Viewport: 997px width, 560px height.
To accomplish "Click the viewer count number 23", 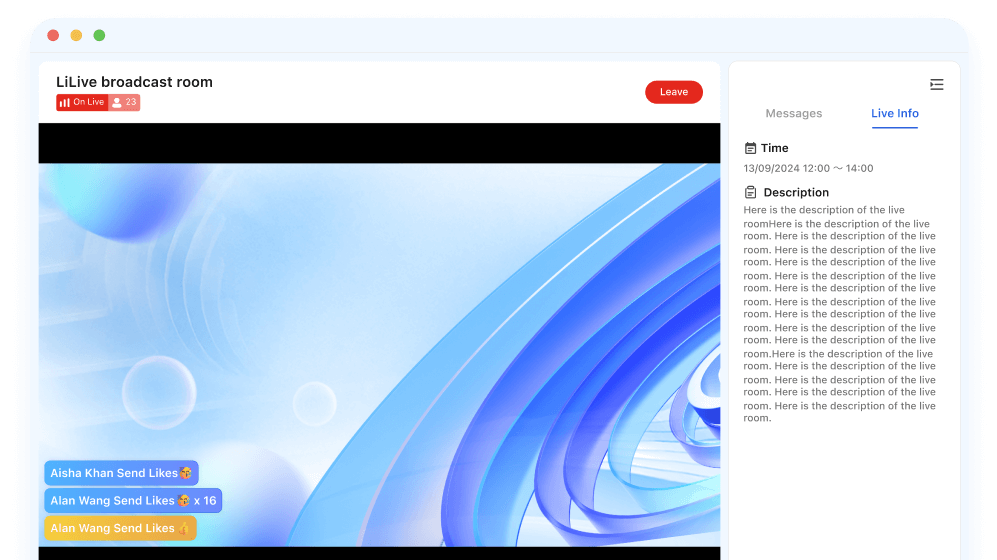I will (131, 102).
